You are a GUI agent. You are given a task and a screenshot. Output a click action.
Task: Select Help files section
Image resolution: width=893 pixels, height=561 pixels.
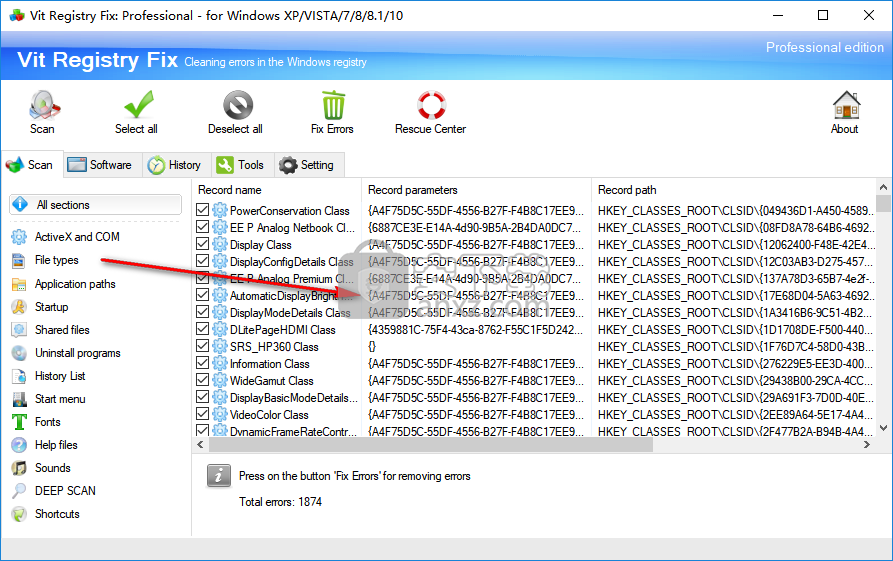coord(56,445)
